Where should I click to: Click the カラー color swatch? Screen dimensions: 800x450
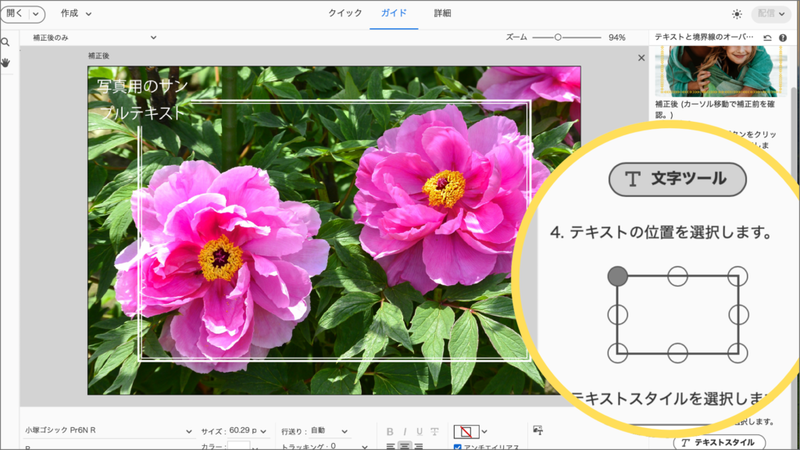[238, 446]
